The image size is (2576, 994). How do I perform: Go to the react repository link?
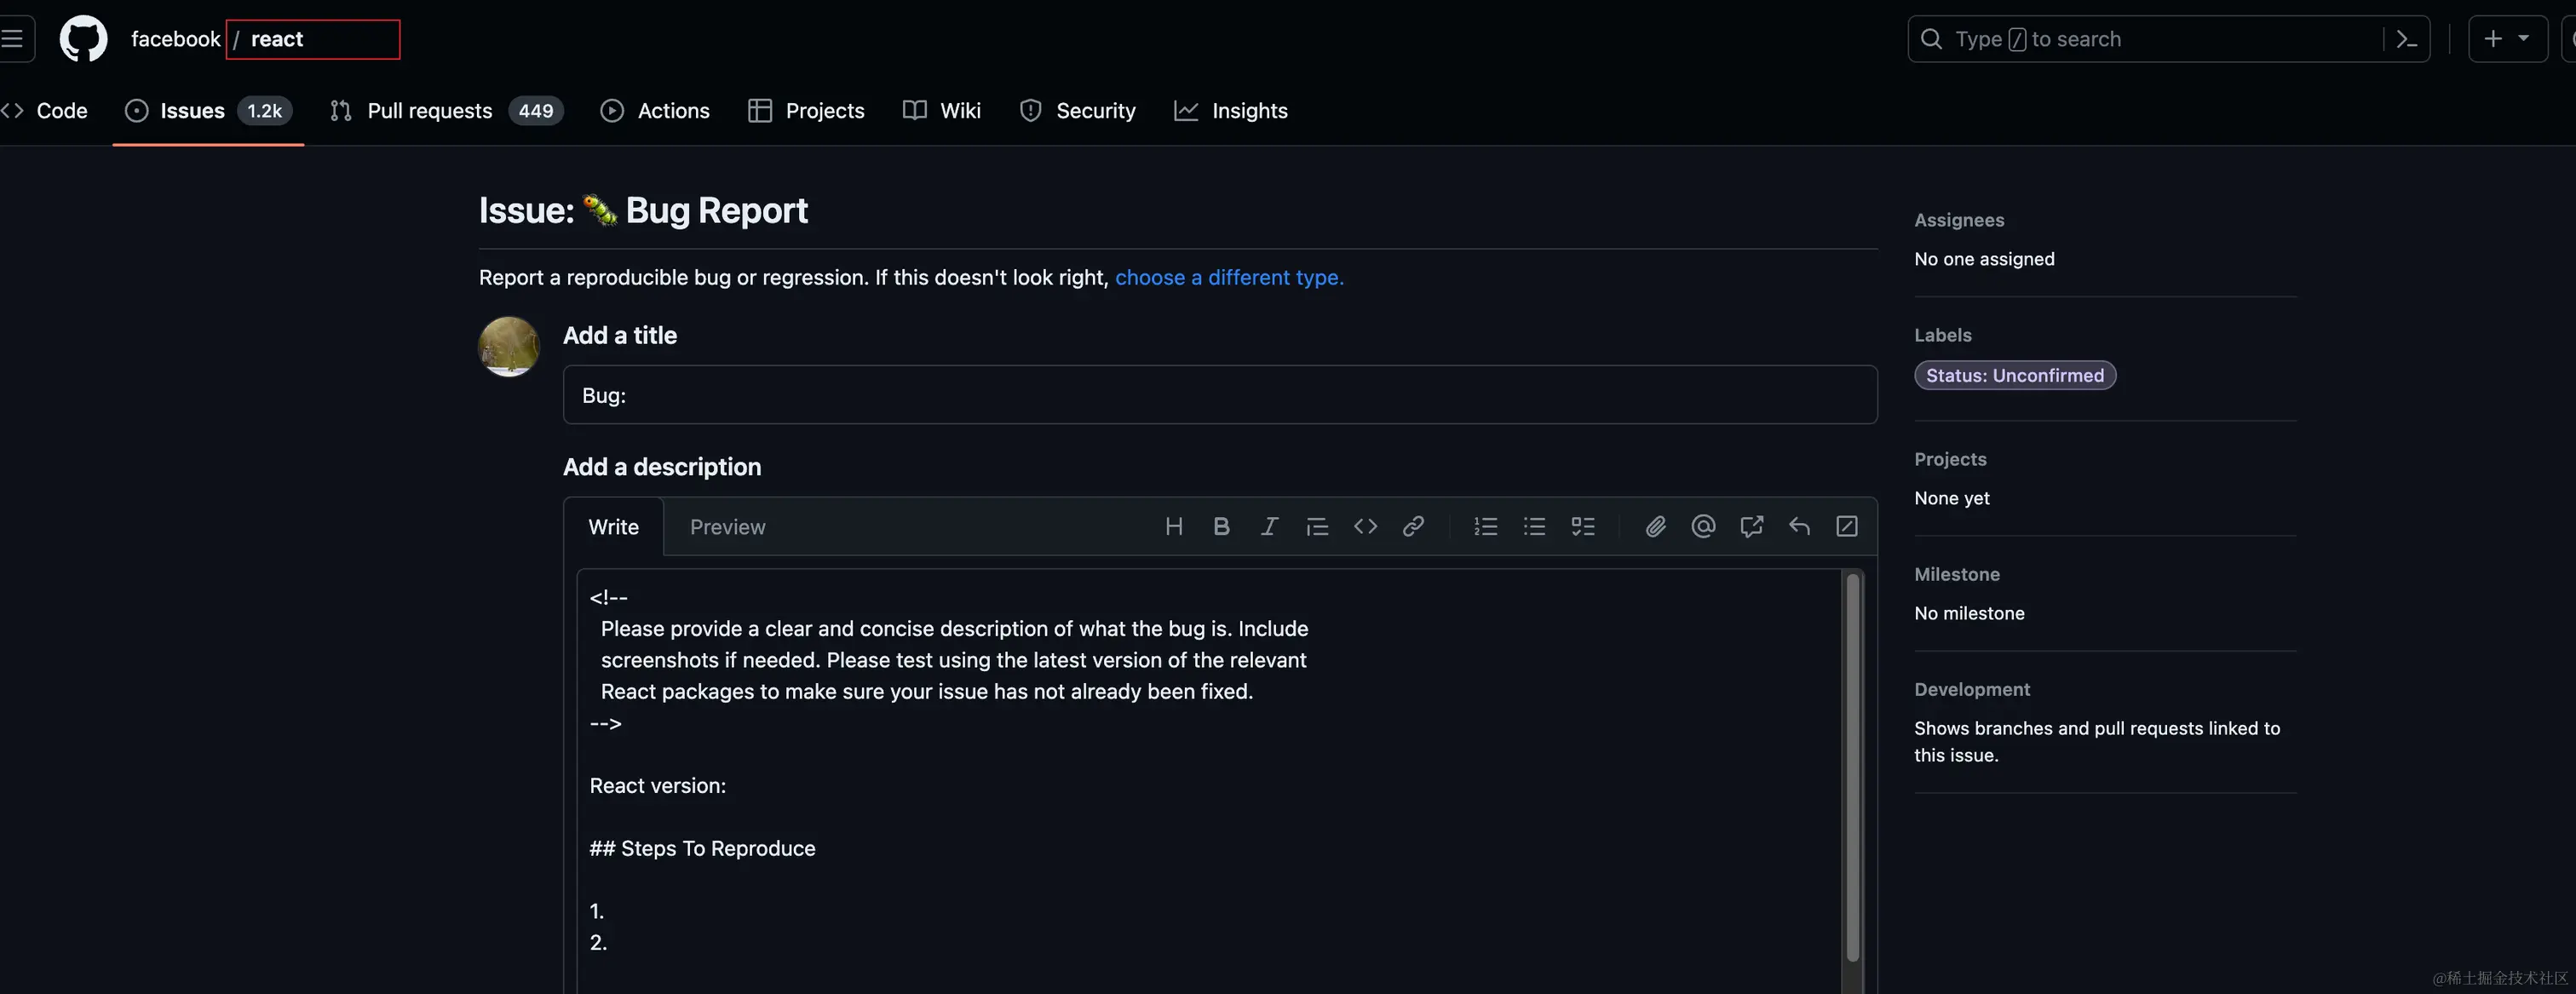(277, 39)
